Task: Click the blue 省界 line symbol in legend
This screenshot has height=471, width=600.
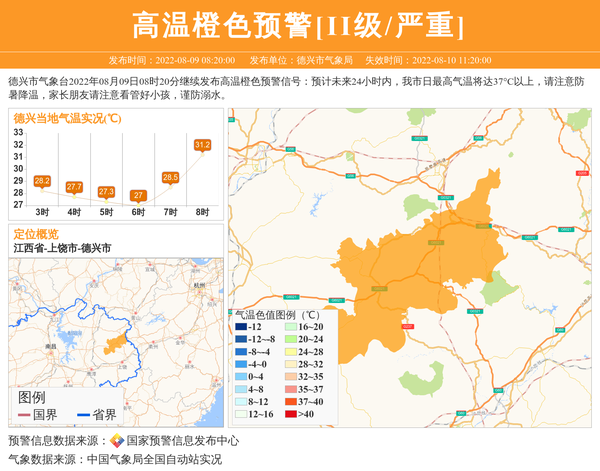Action: coord(83,415)
